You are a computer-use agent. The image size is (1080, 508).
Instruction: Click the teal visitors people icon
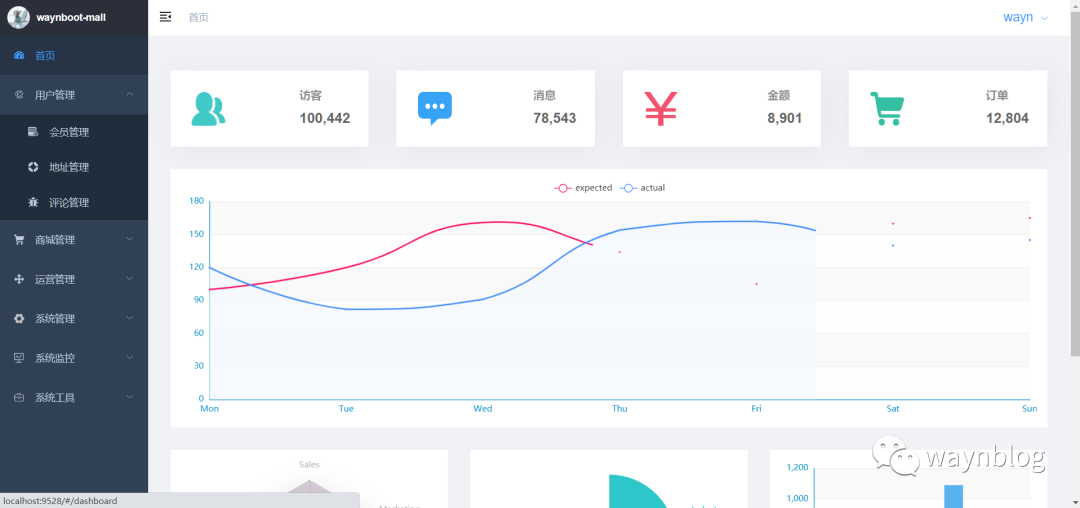(208, 109)
